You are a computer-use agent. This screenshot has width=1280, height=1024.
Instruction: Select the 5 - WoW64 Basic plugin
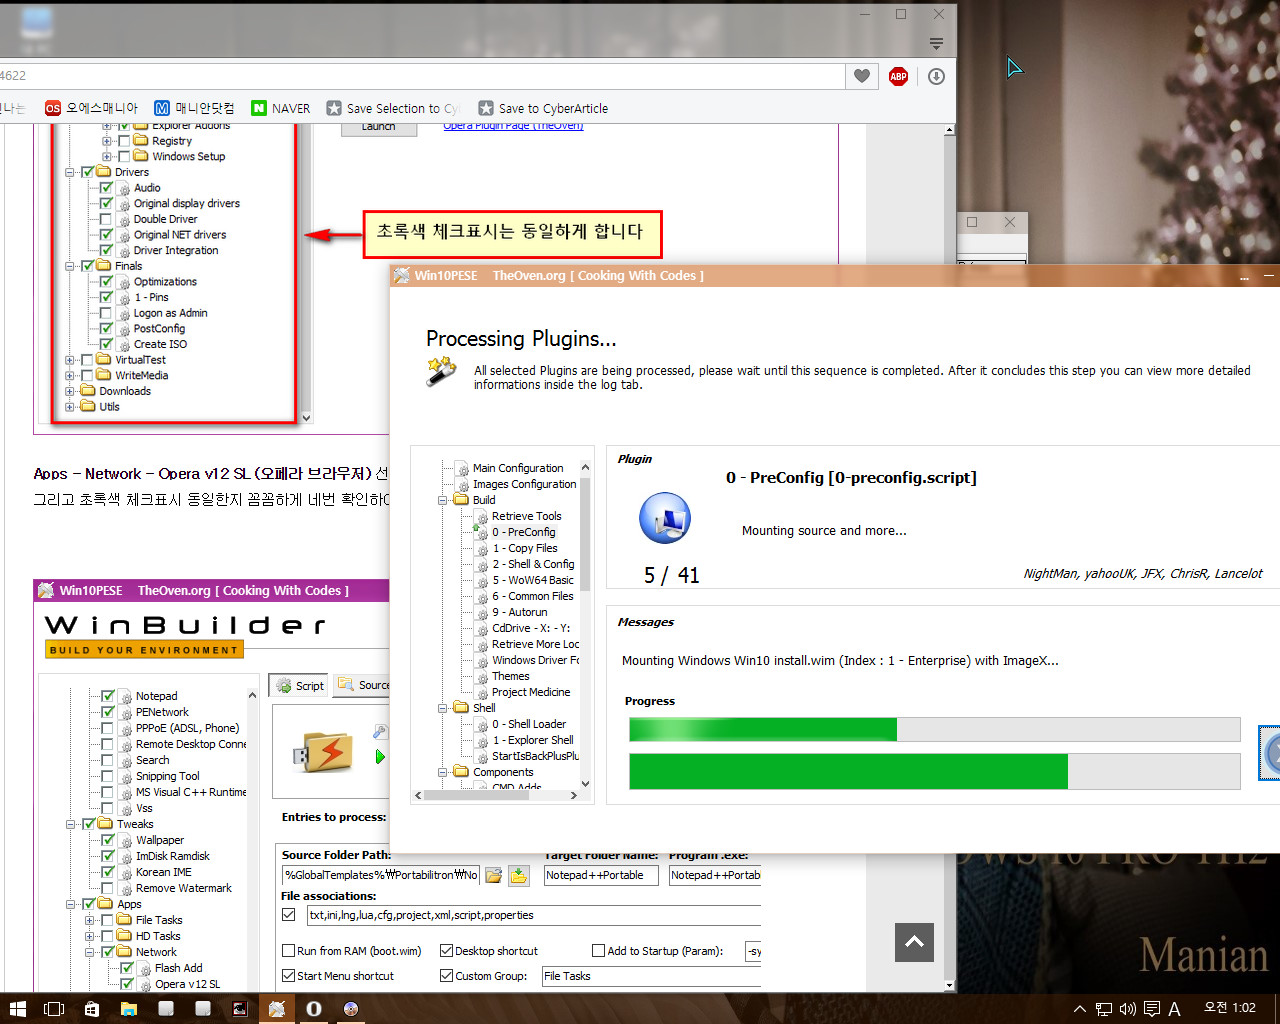pyautogui.click(x=533, y=580)
